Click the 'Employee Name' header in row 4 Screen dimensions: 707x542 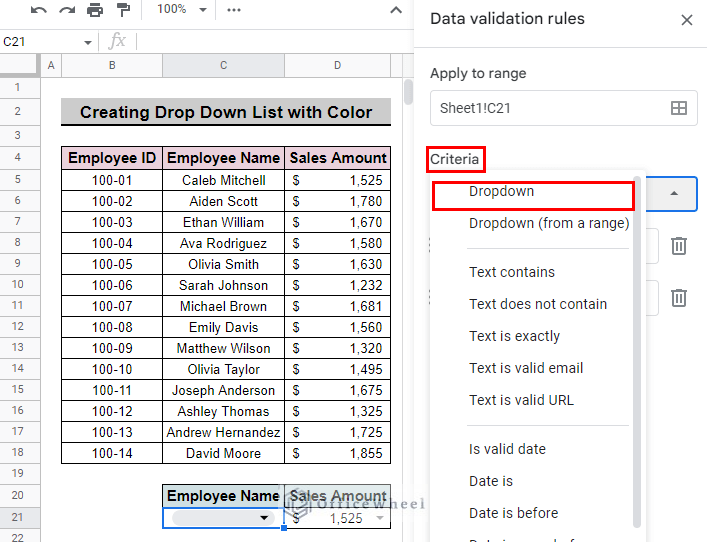coord(223,158)
